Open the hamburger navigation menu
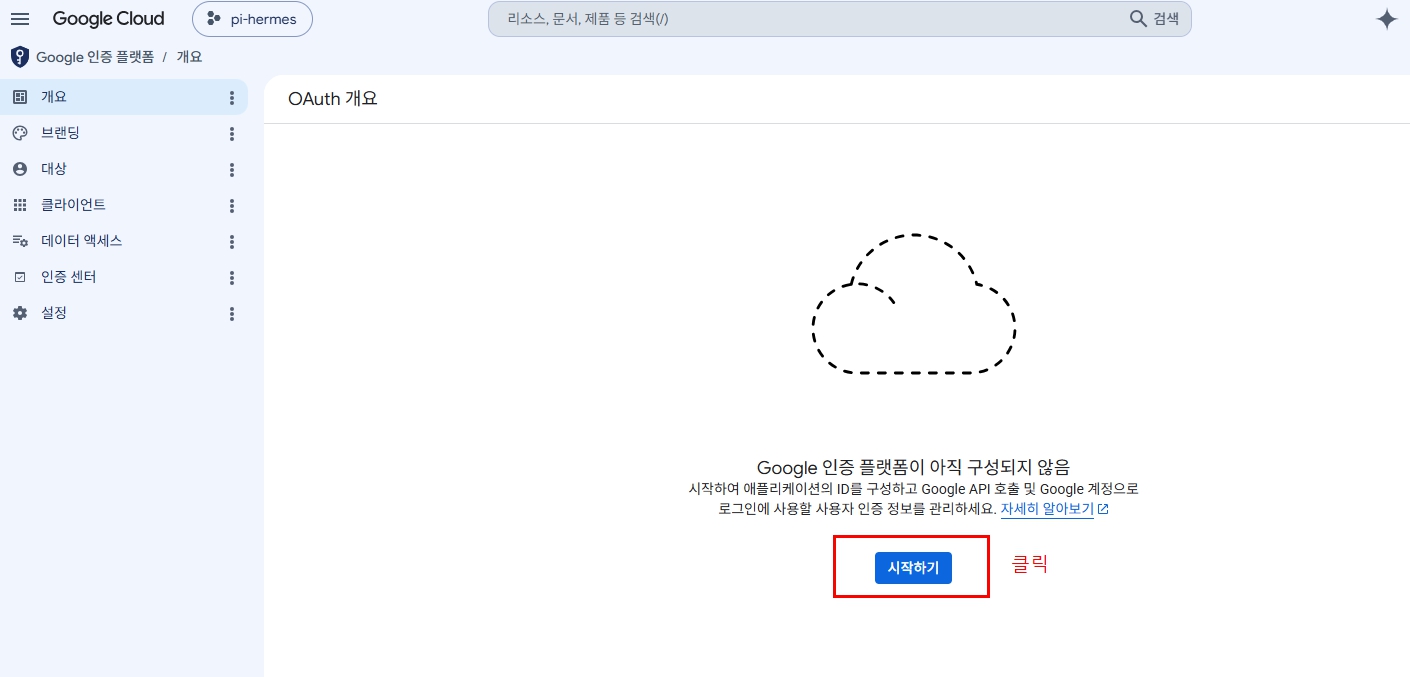1410x677 pixels. click(20, 19)
